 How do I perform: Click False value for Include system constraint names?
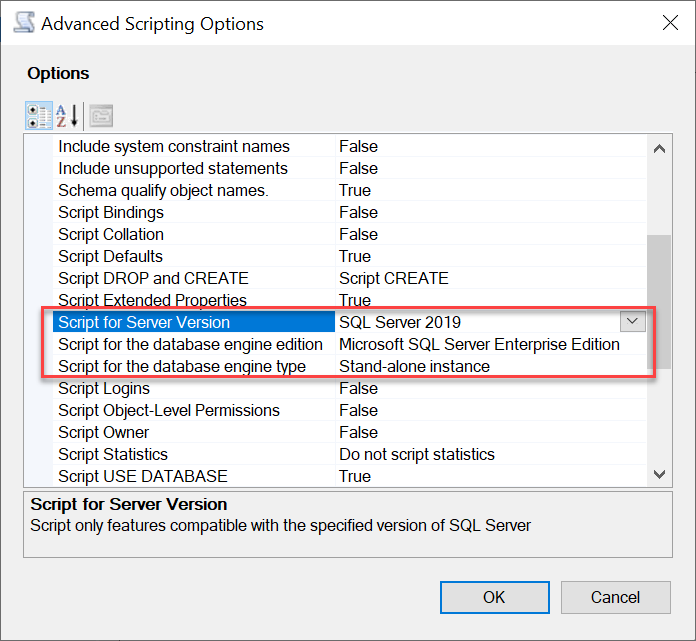(358, 146)
